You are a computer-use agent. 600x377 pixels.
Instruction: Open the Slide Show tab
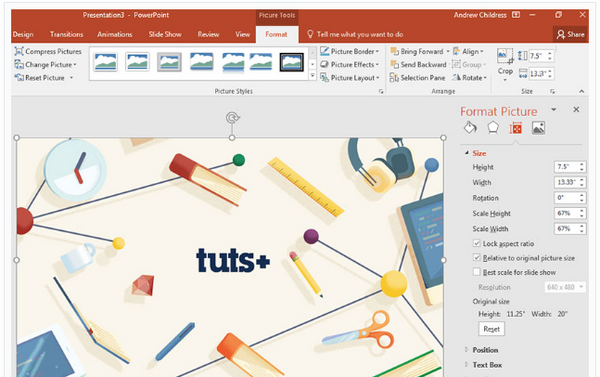165,34
